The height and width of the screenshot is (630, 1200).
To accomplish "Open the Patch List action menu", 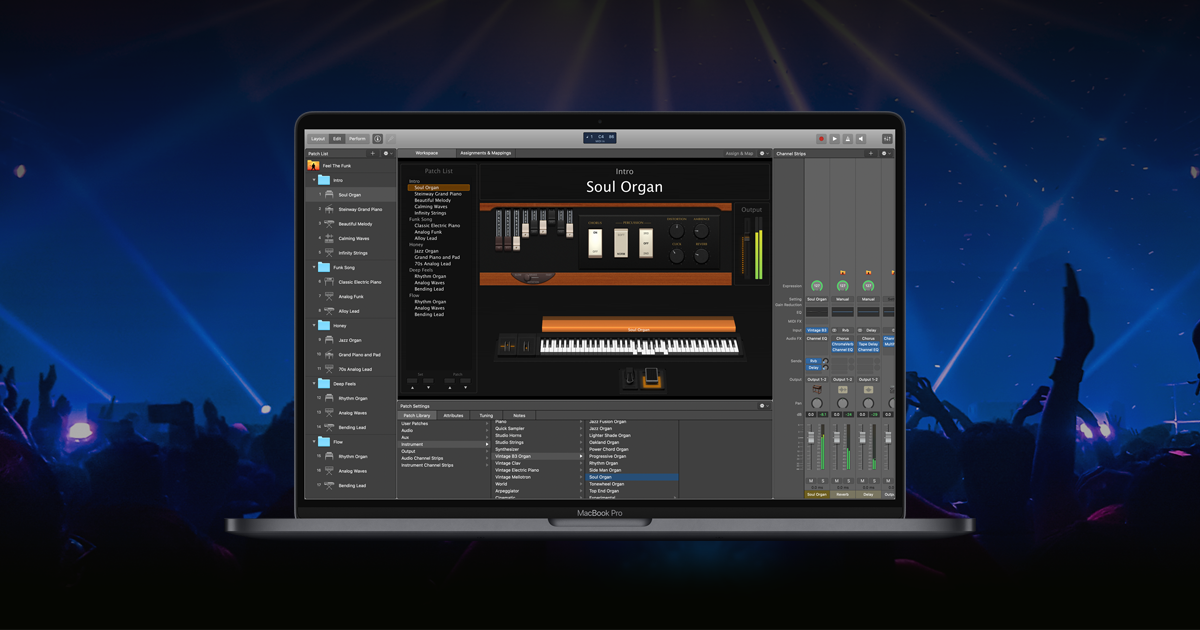I will tap(386, 154).
